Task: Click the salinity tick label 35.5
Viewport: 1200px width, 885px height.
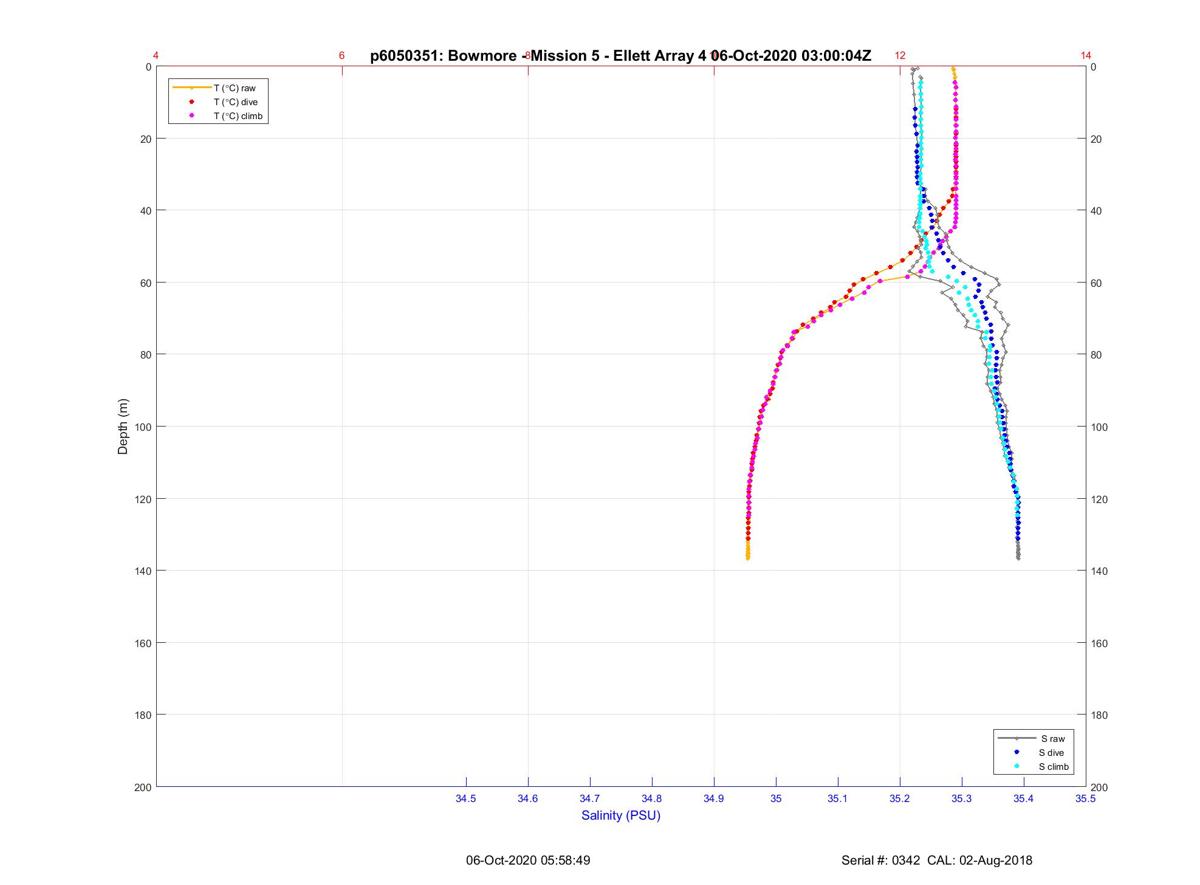Action: click(x=1086, y=799)
